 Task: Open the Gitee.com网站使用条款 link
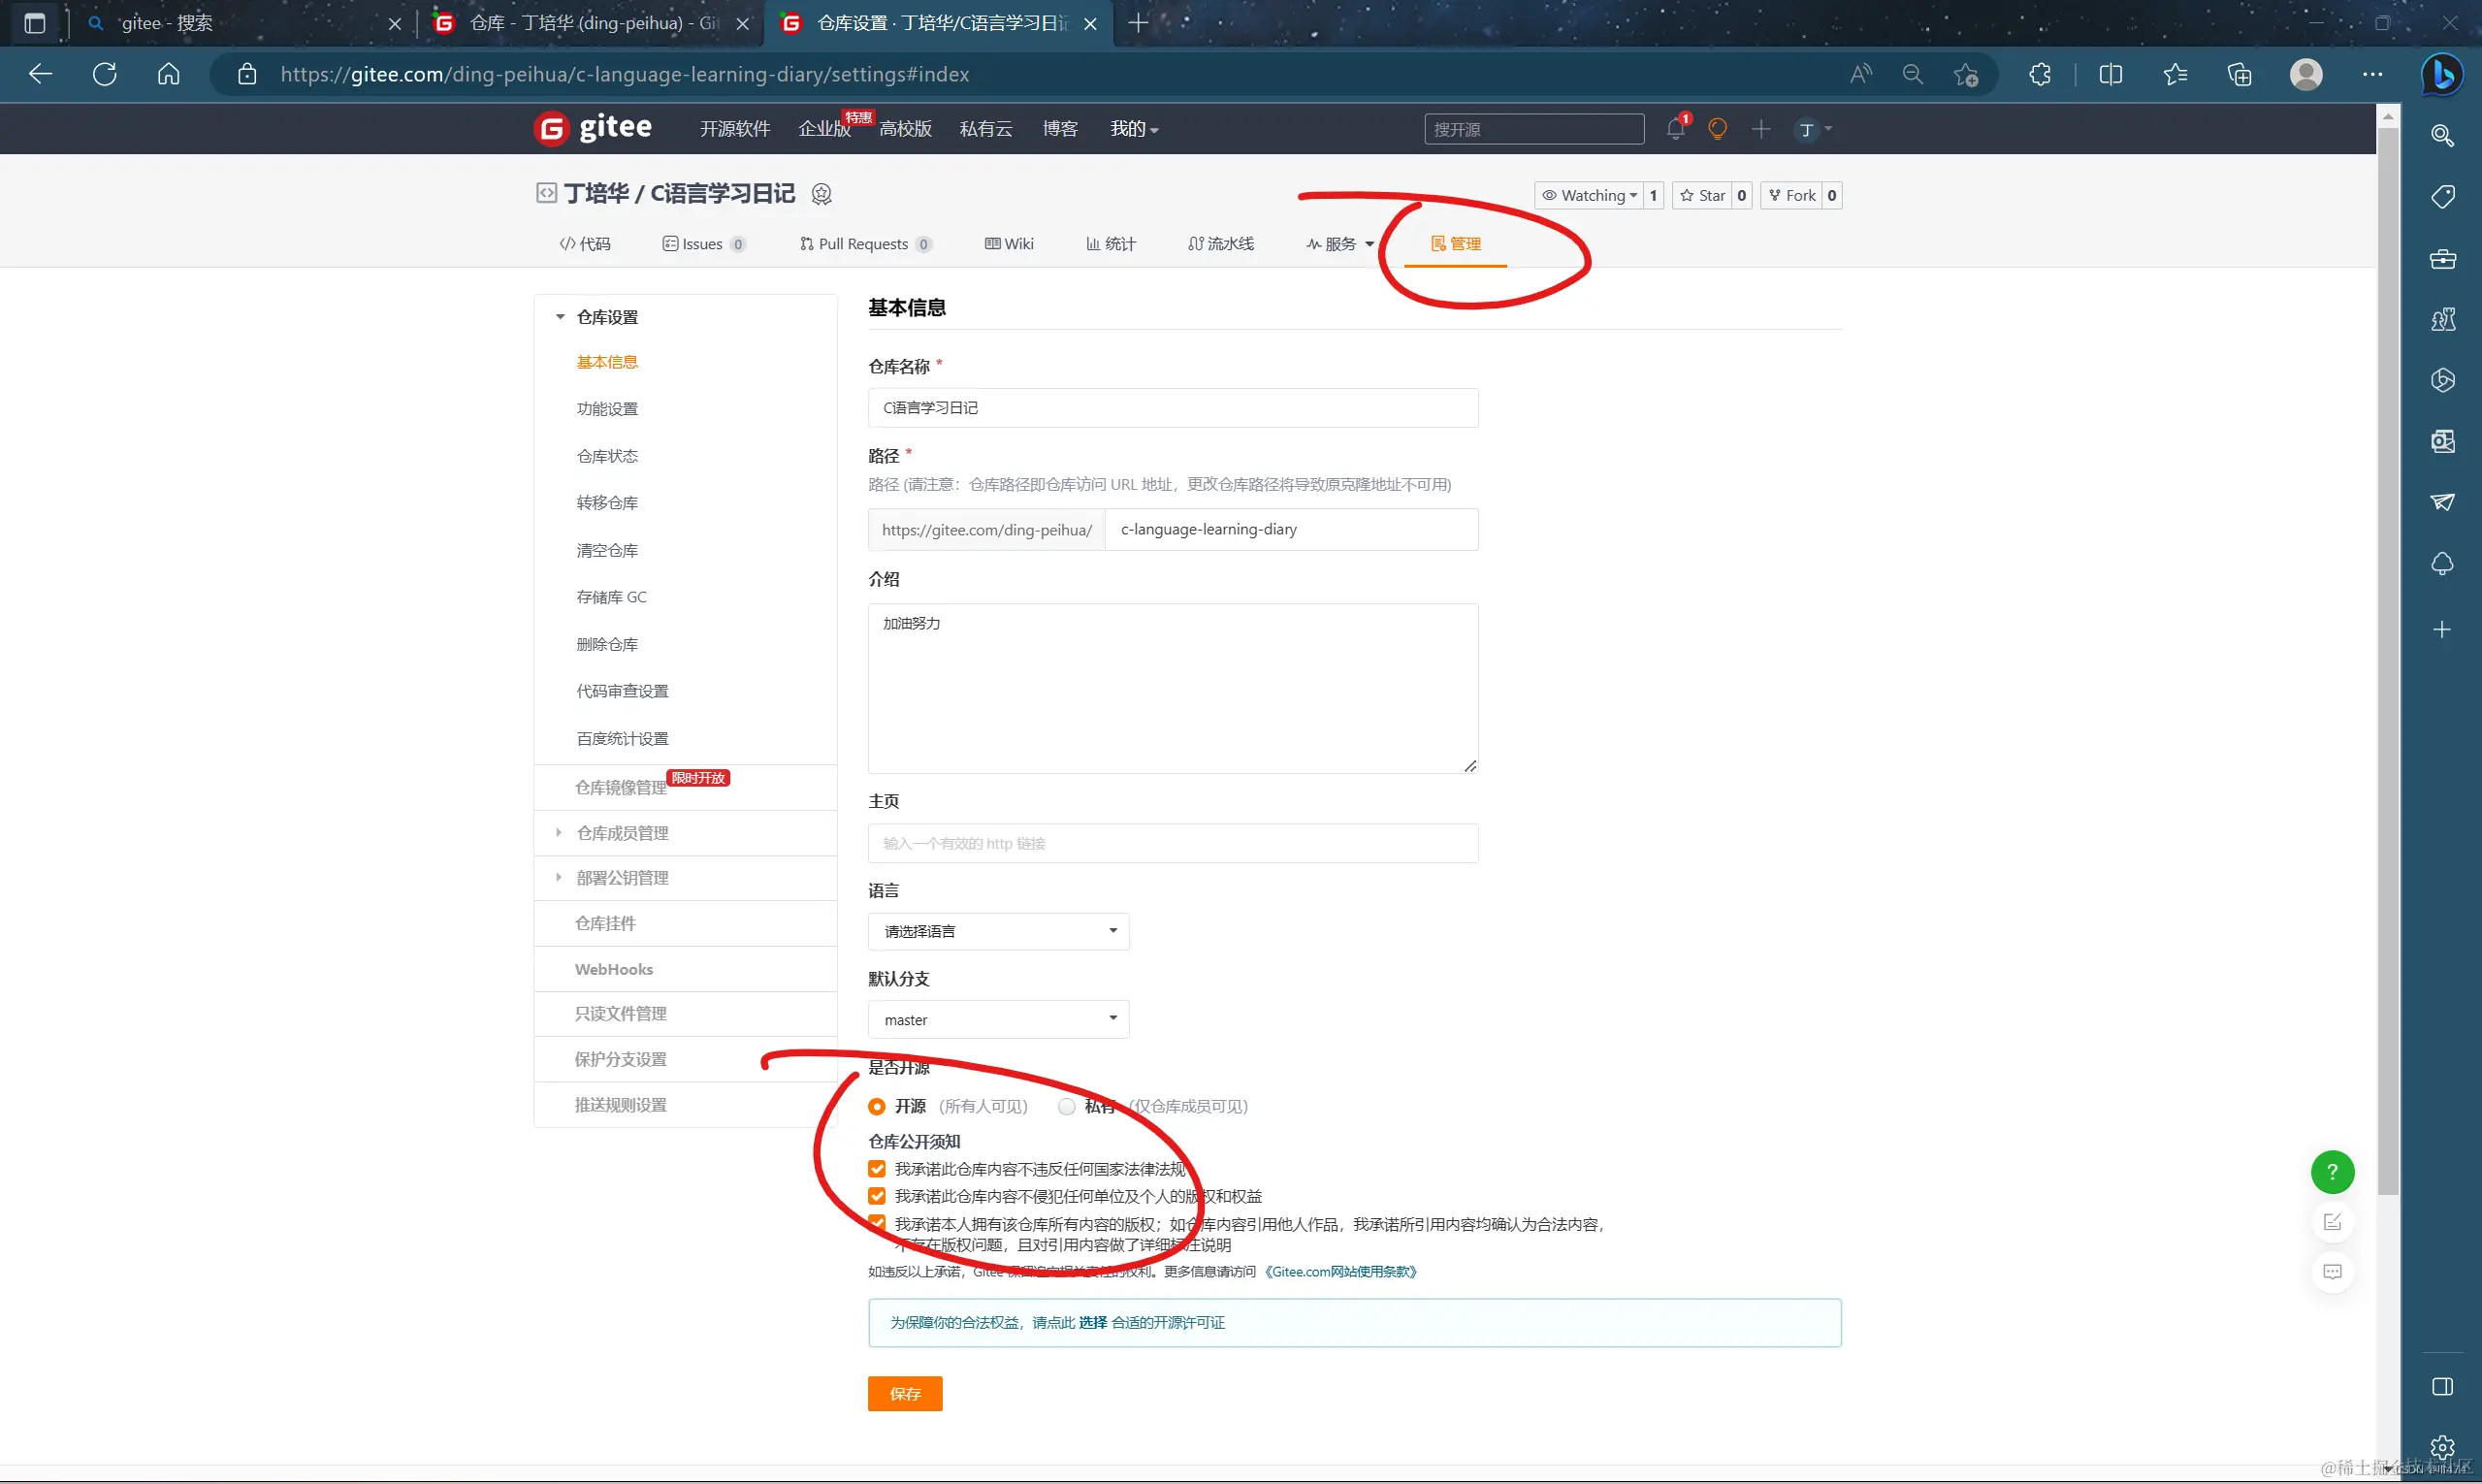pos(1341,1272)
